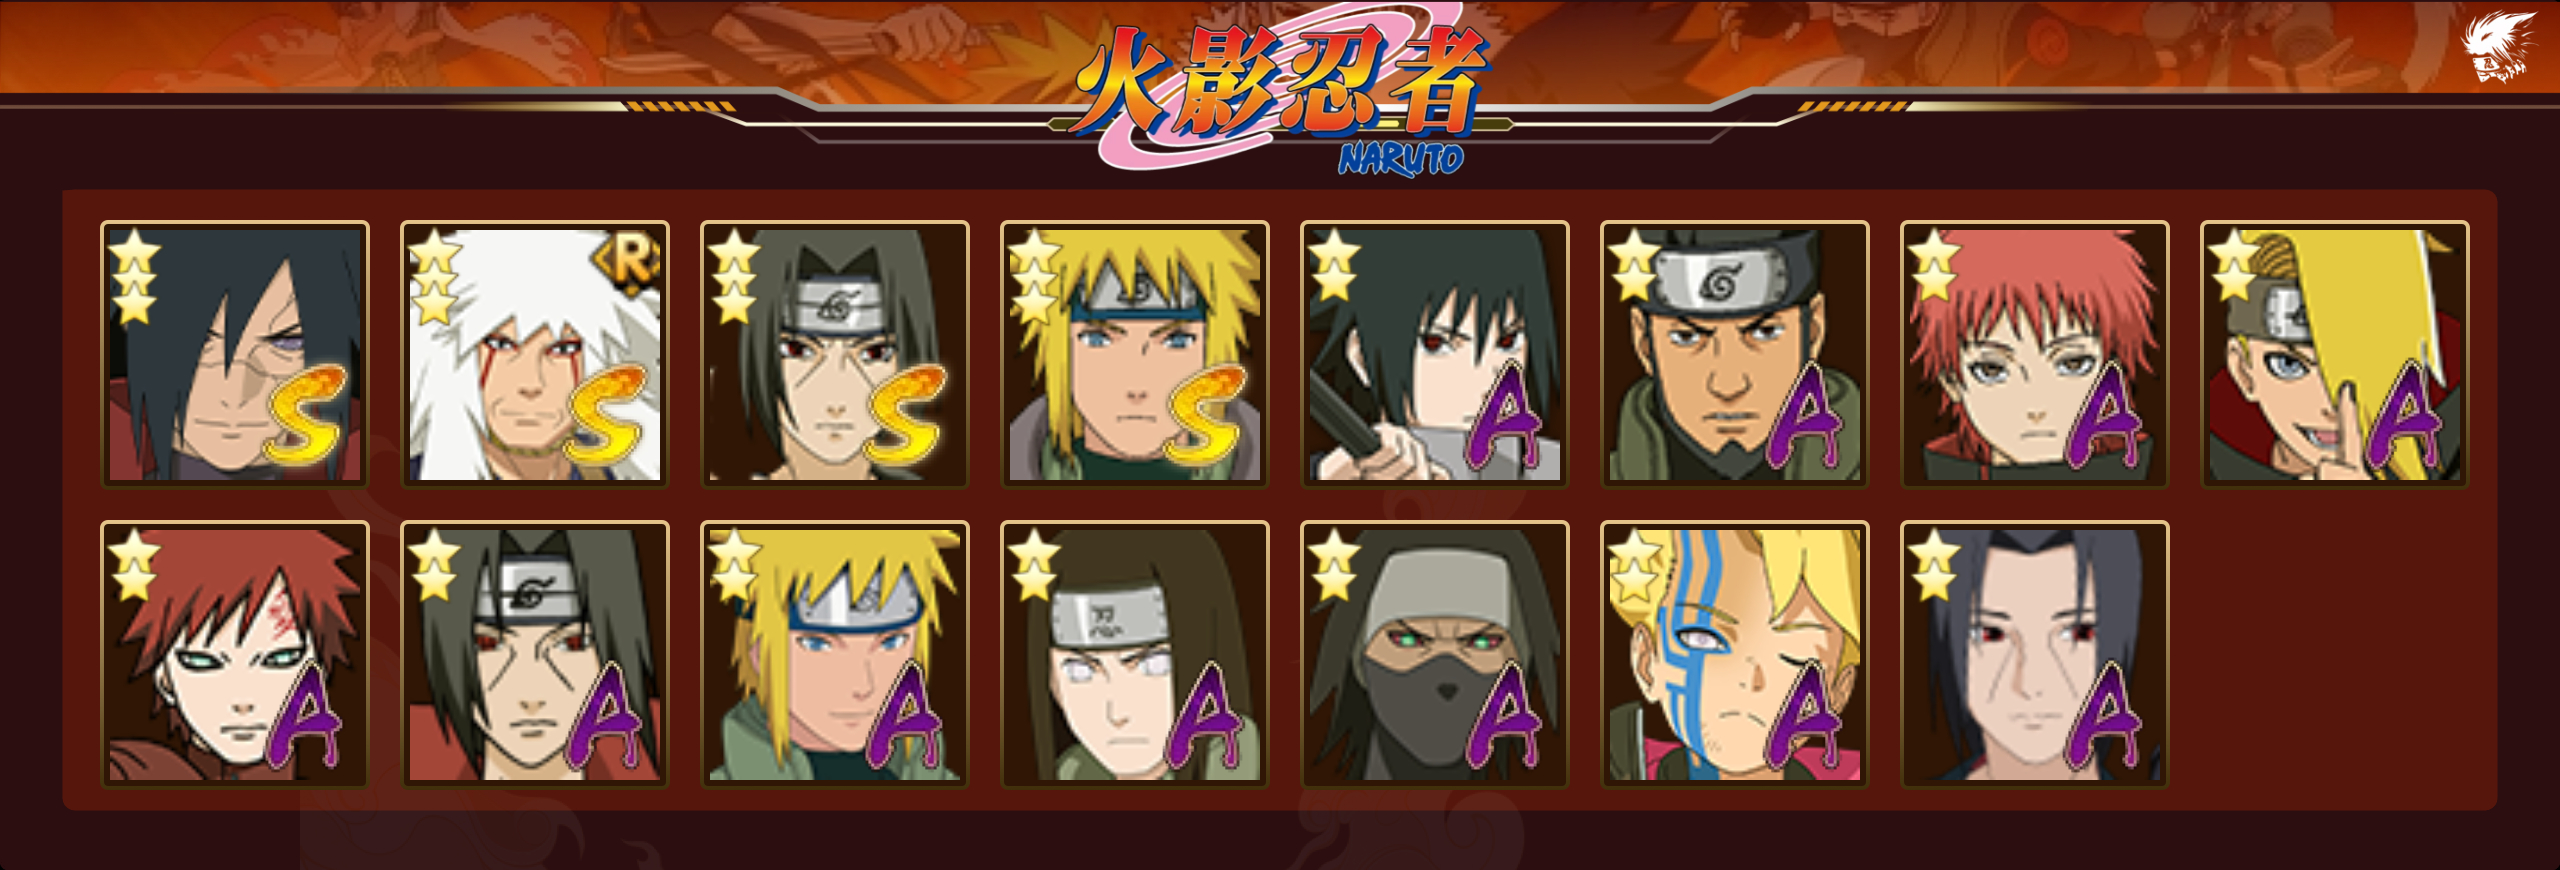Click the R badge on Jiraiya card
This screenshot has width=2560, height=870.
(629, 262)
